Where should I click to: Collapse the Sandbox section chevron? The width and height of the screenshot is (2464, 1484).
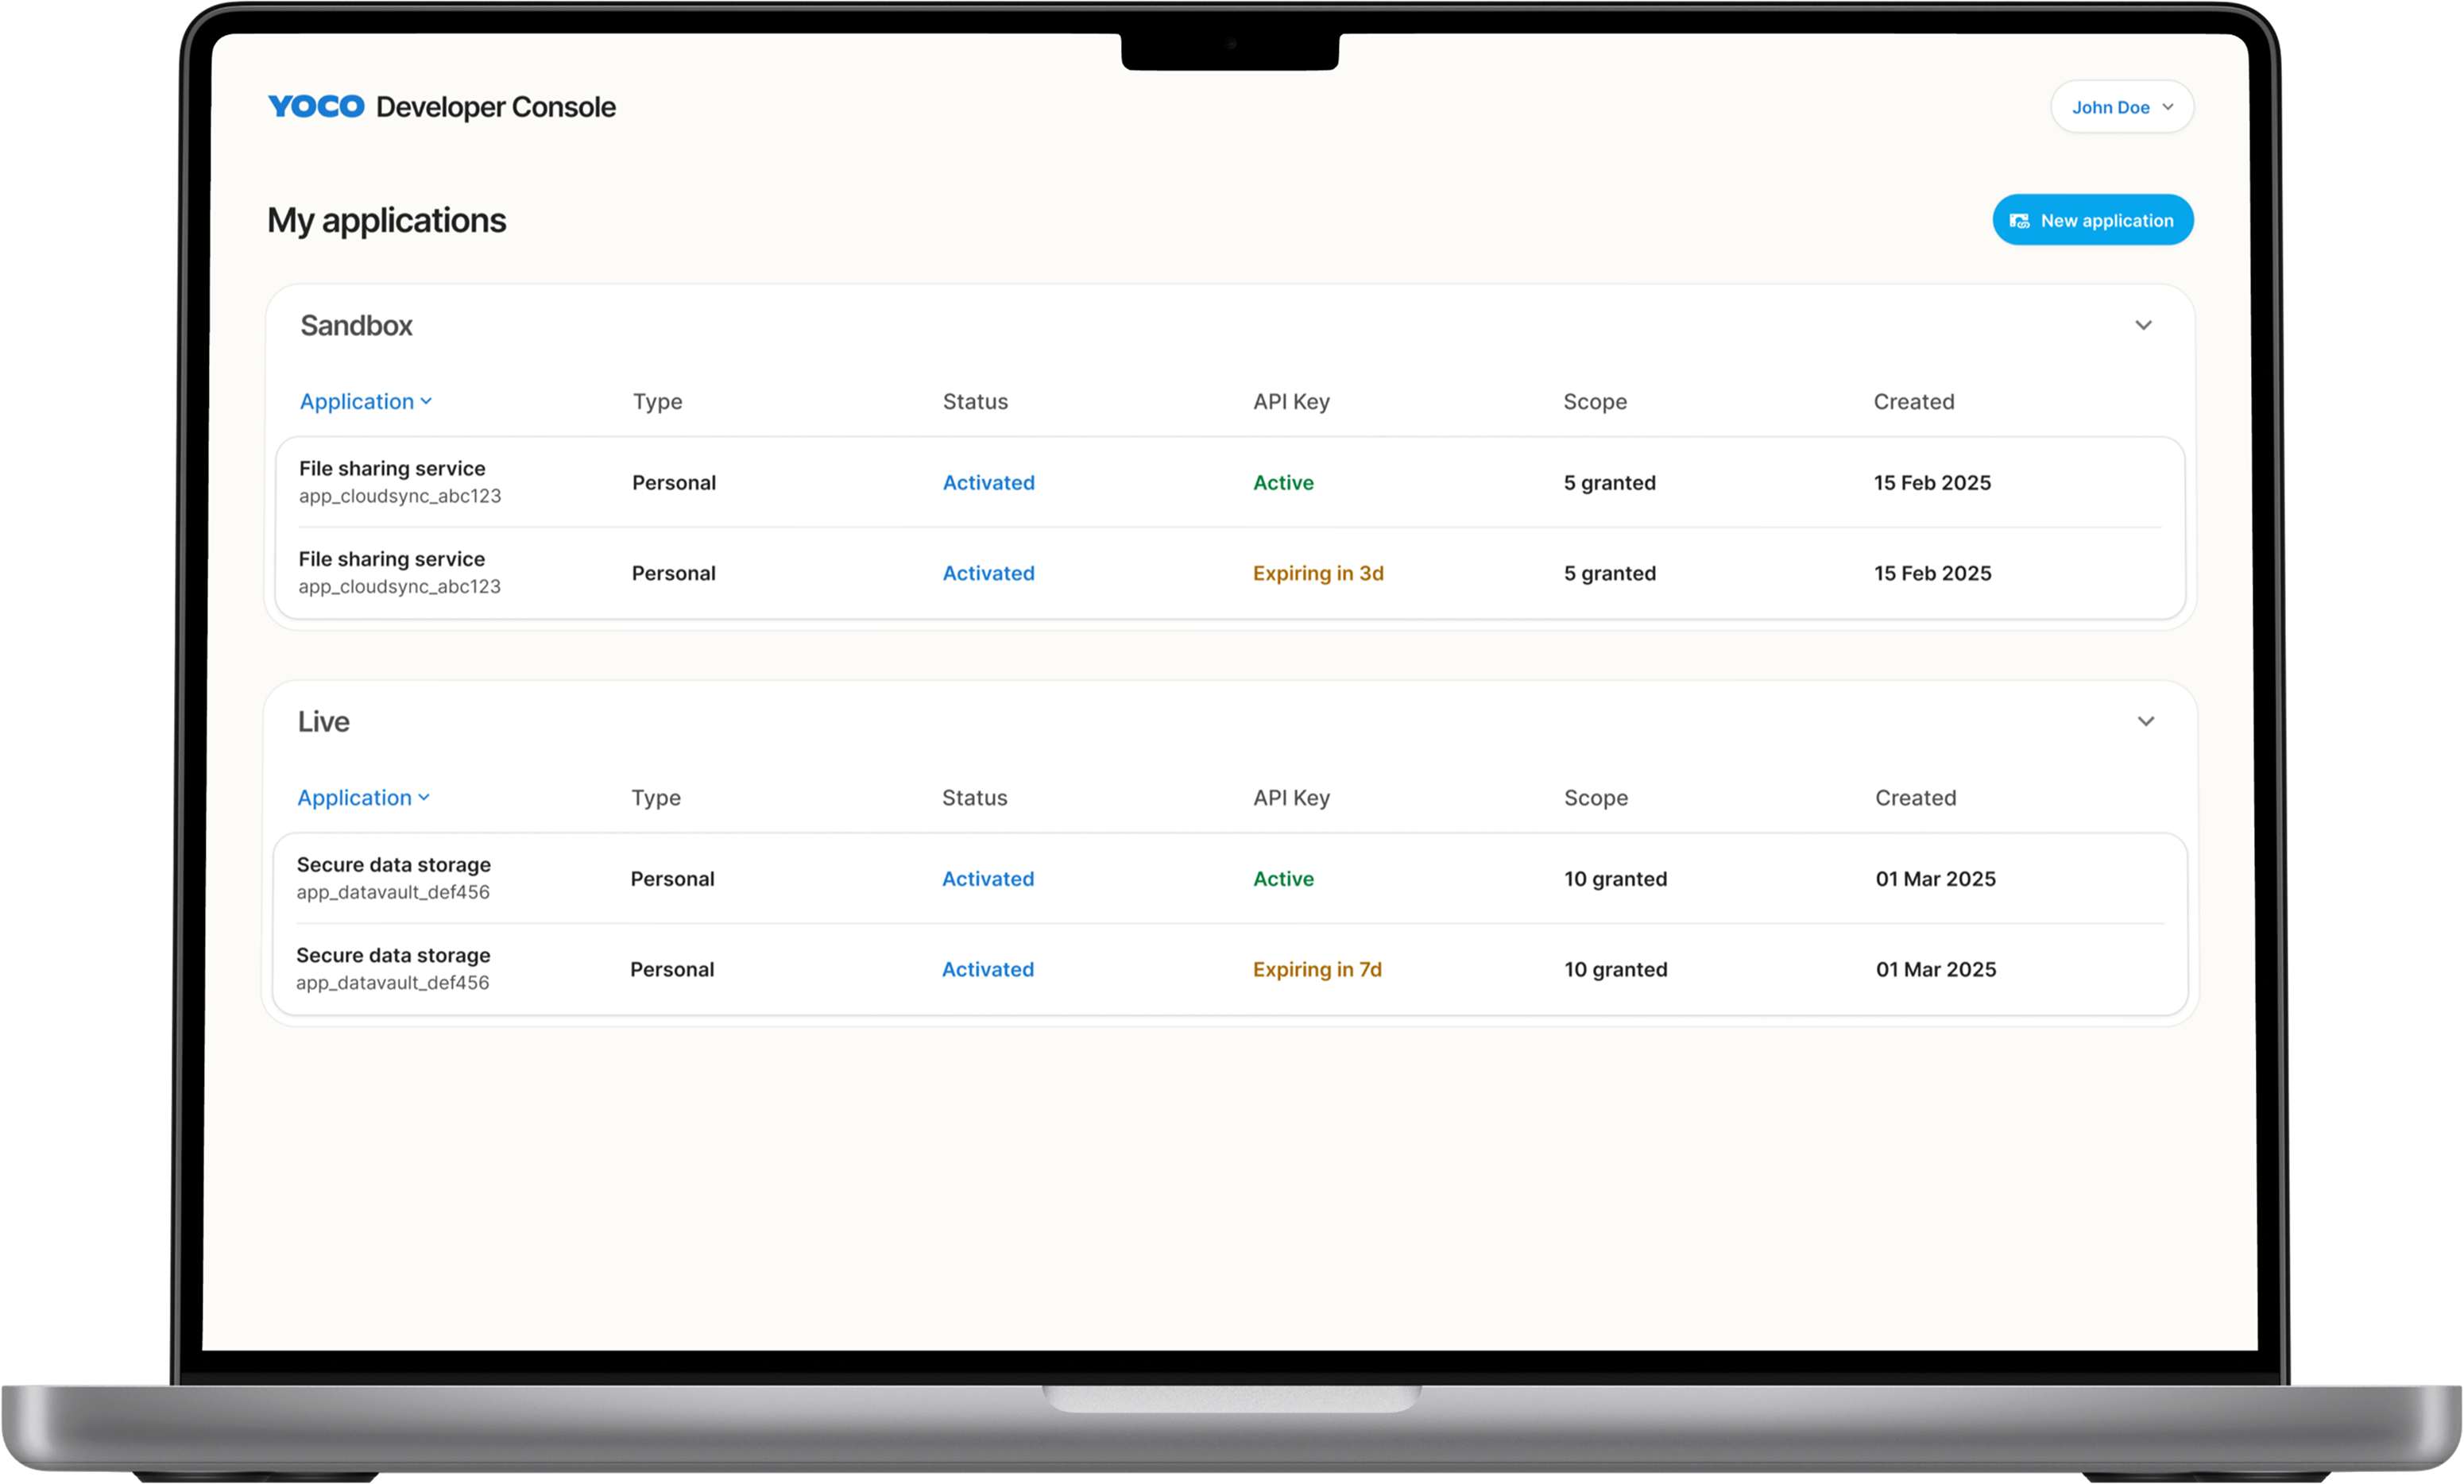[2143, 325]
